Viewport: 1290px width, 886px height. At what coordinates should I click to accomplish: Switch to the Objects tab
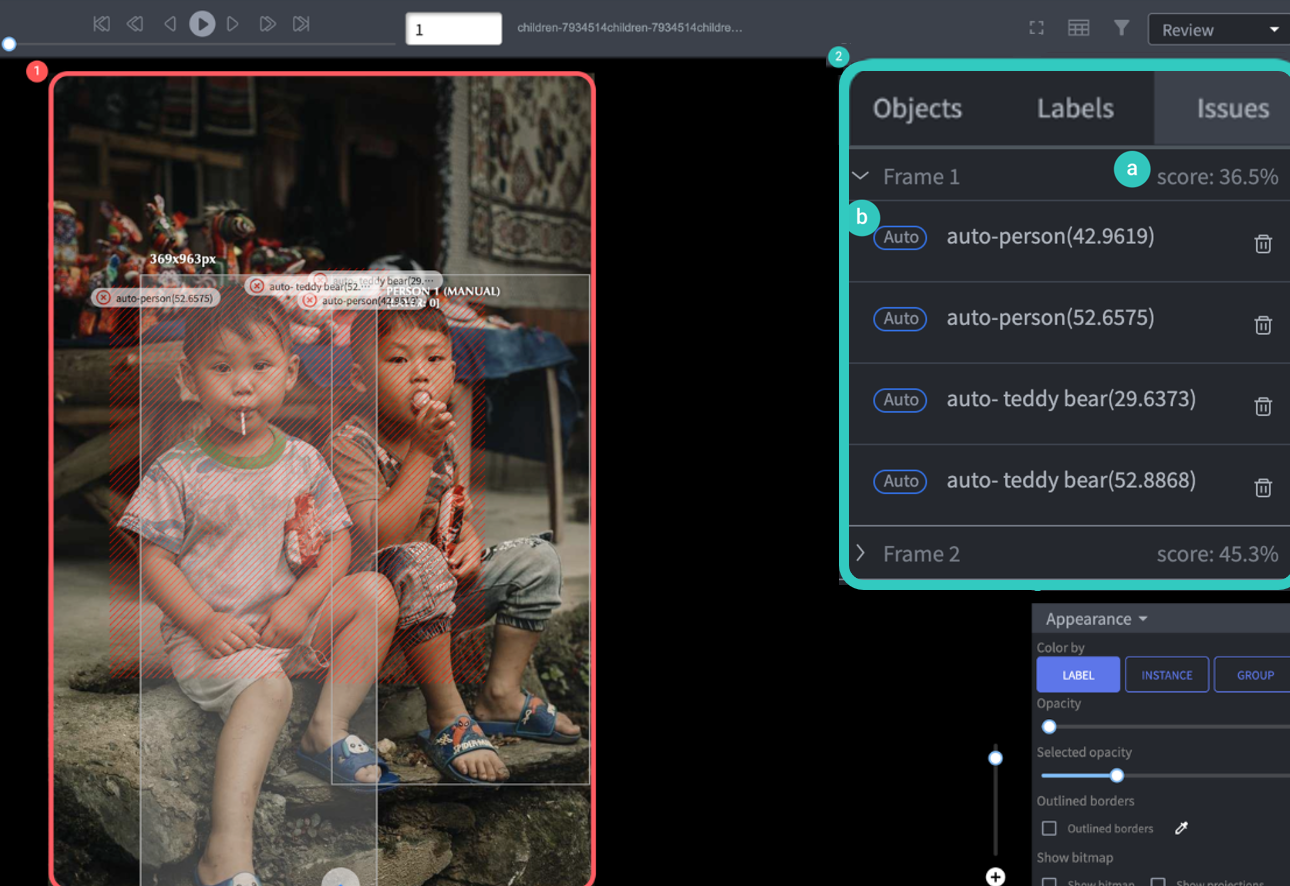pos(917,108)
